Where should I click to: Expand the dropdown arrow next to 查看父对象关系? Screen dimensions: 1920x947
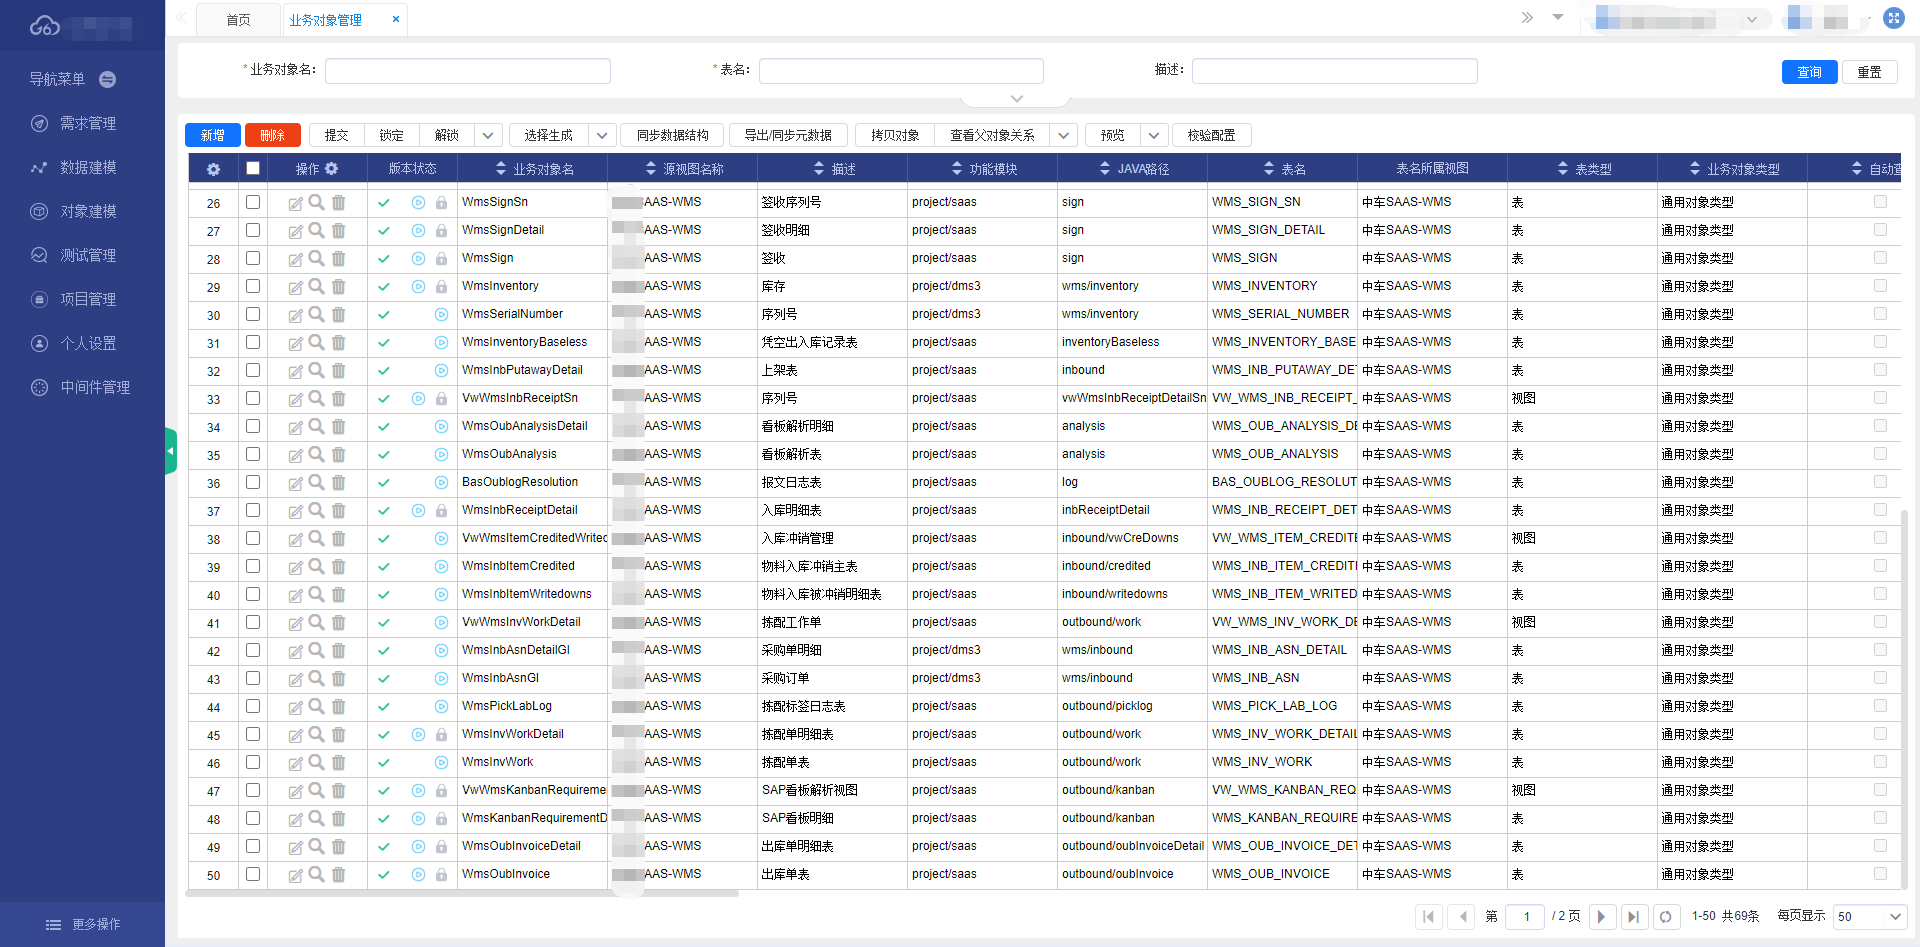click(x=1064, y=135)
